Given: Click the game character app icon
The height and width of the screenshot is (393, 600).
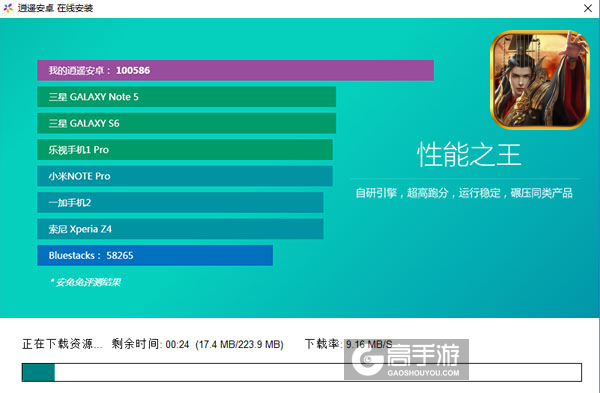Looking at the screenshot, I should [540, 80].
